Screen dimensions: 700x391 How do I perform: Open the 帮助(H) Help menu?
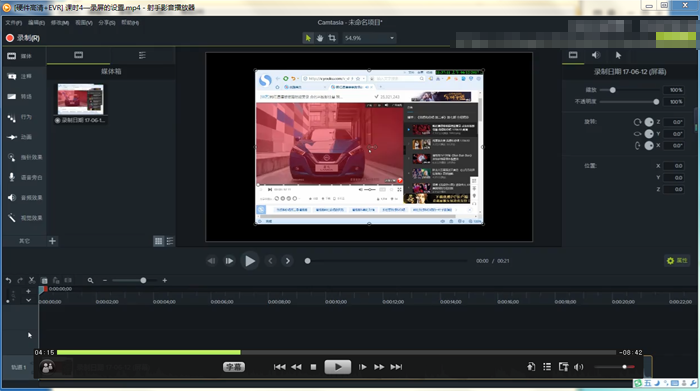click(130, 22)
